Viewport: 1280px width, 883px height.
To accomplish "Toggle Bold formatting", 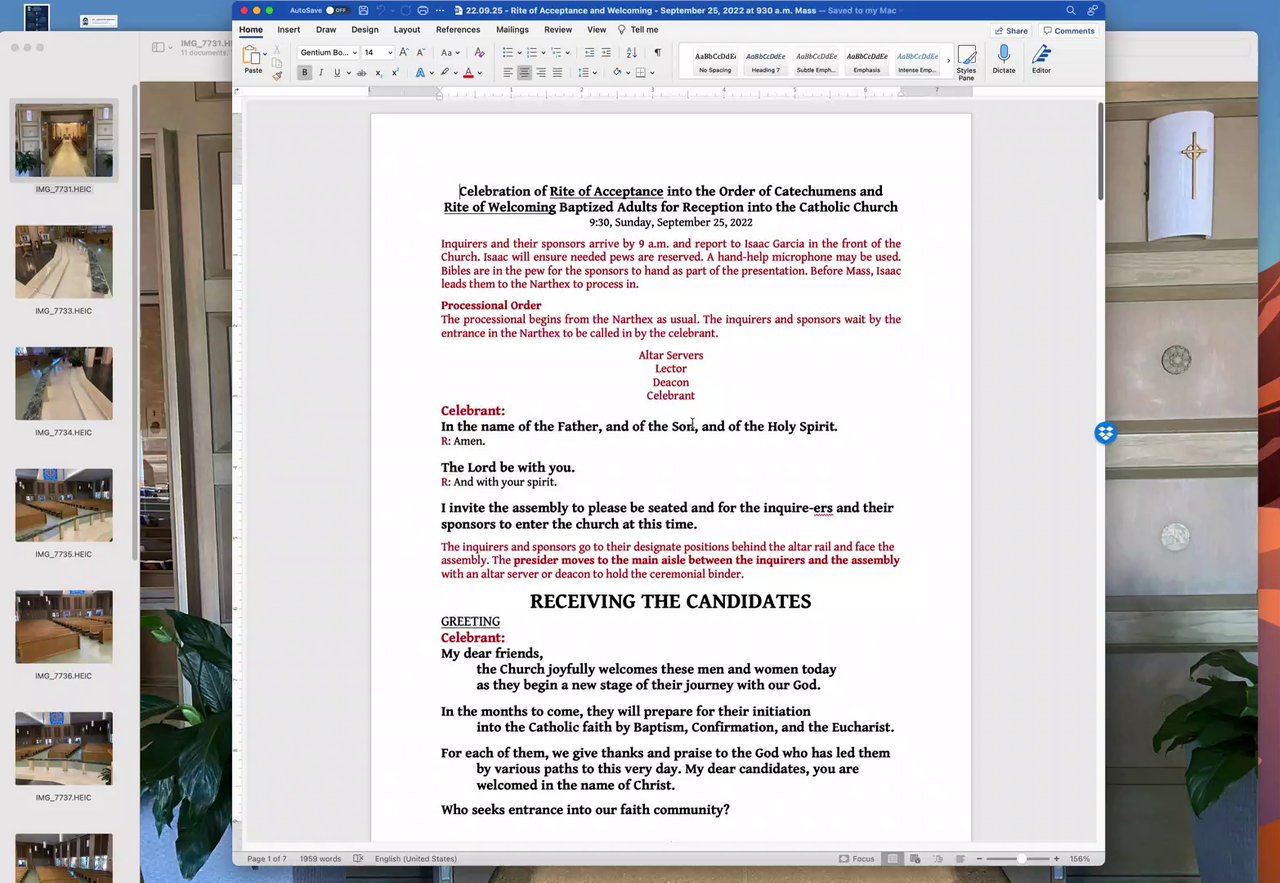I will coord(304,73).
